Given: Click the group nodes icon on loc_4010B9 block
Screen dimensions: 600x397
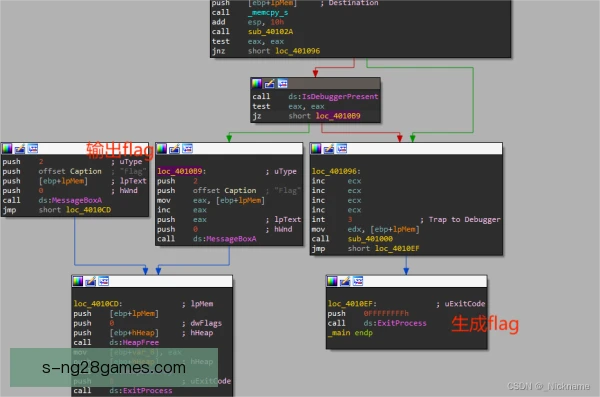Looking at the screenshot, I should pos(188,149).
